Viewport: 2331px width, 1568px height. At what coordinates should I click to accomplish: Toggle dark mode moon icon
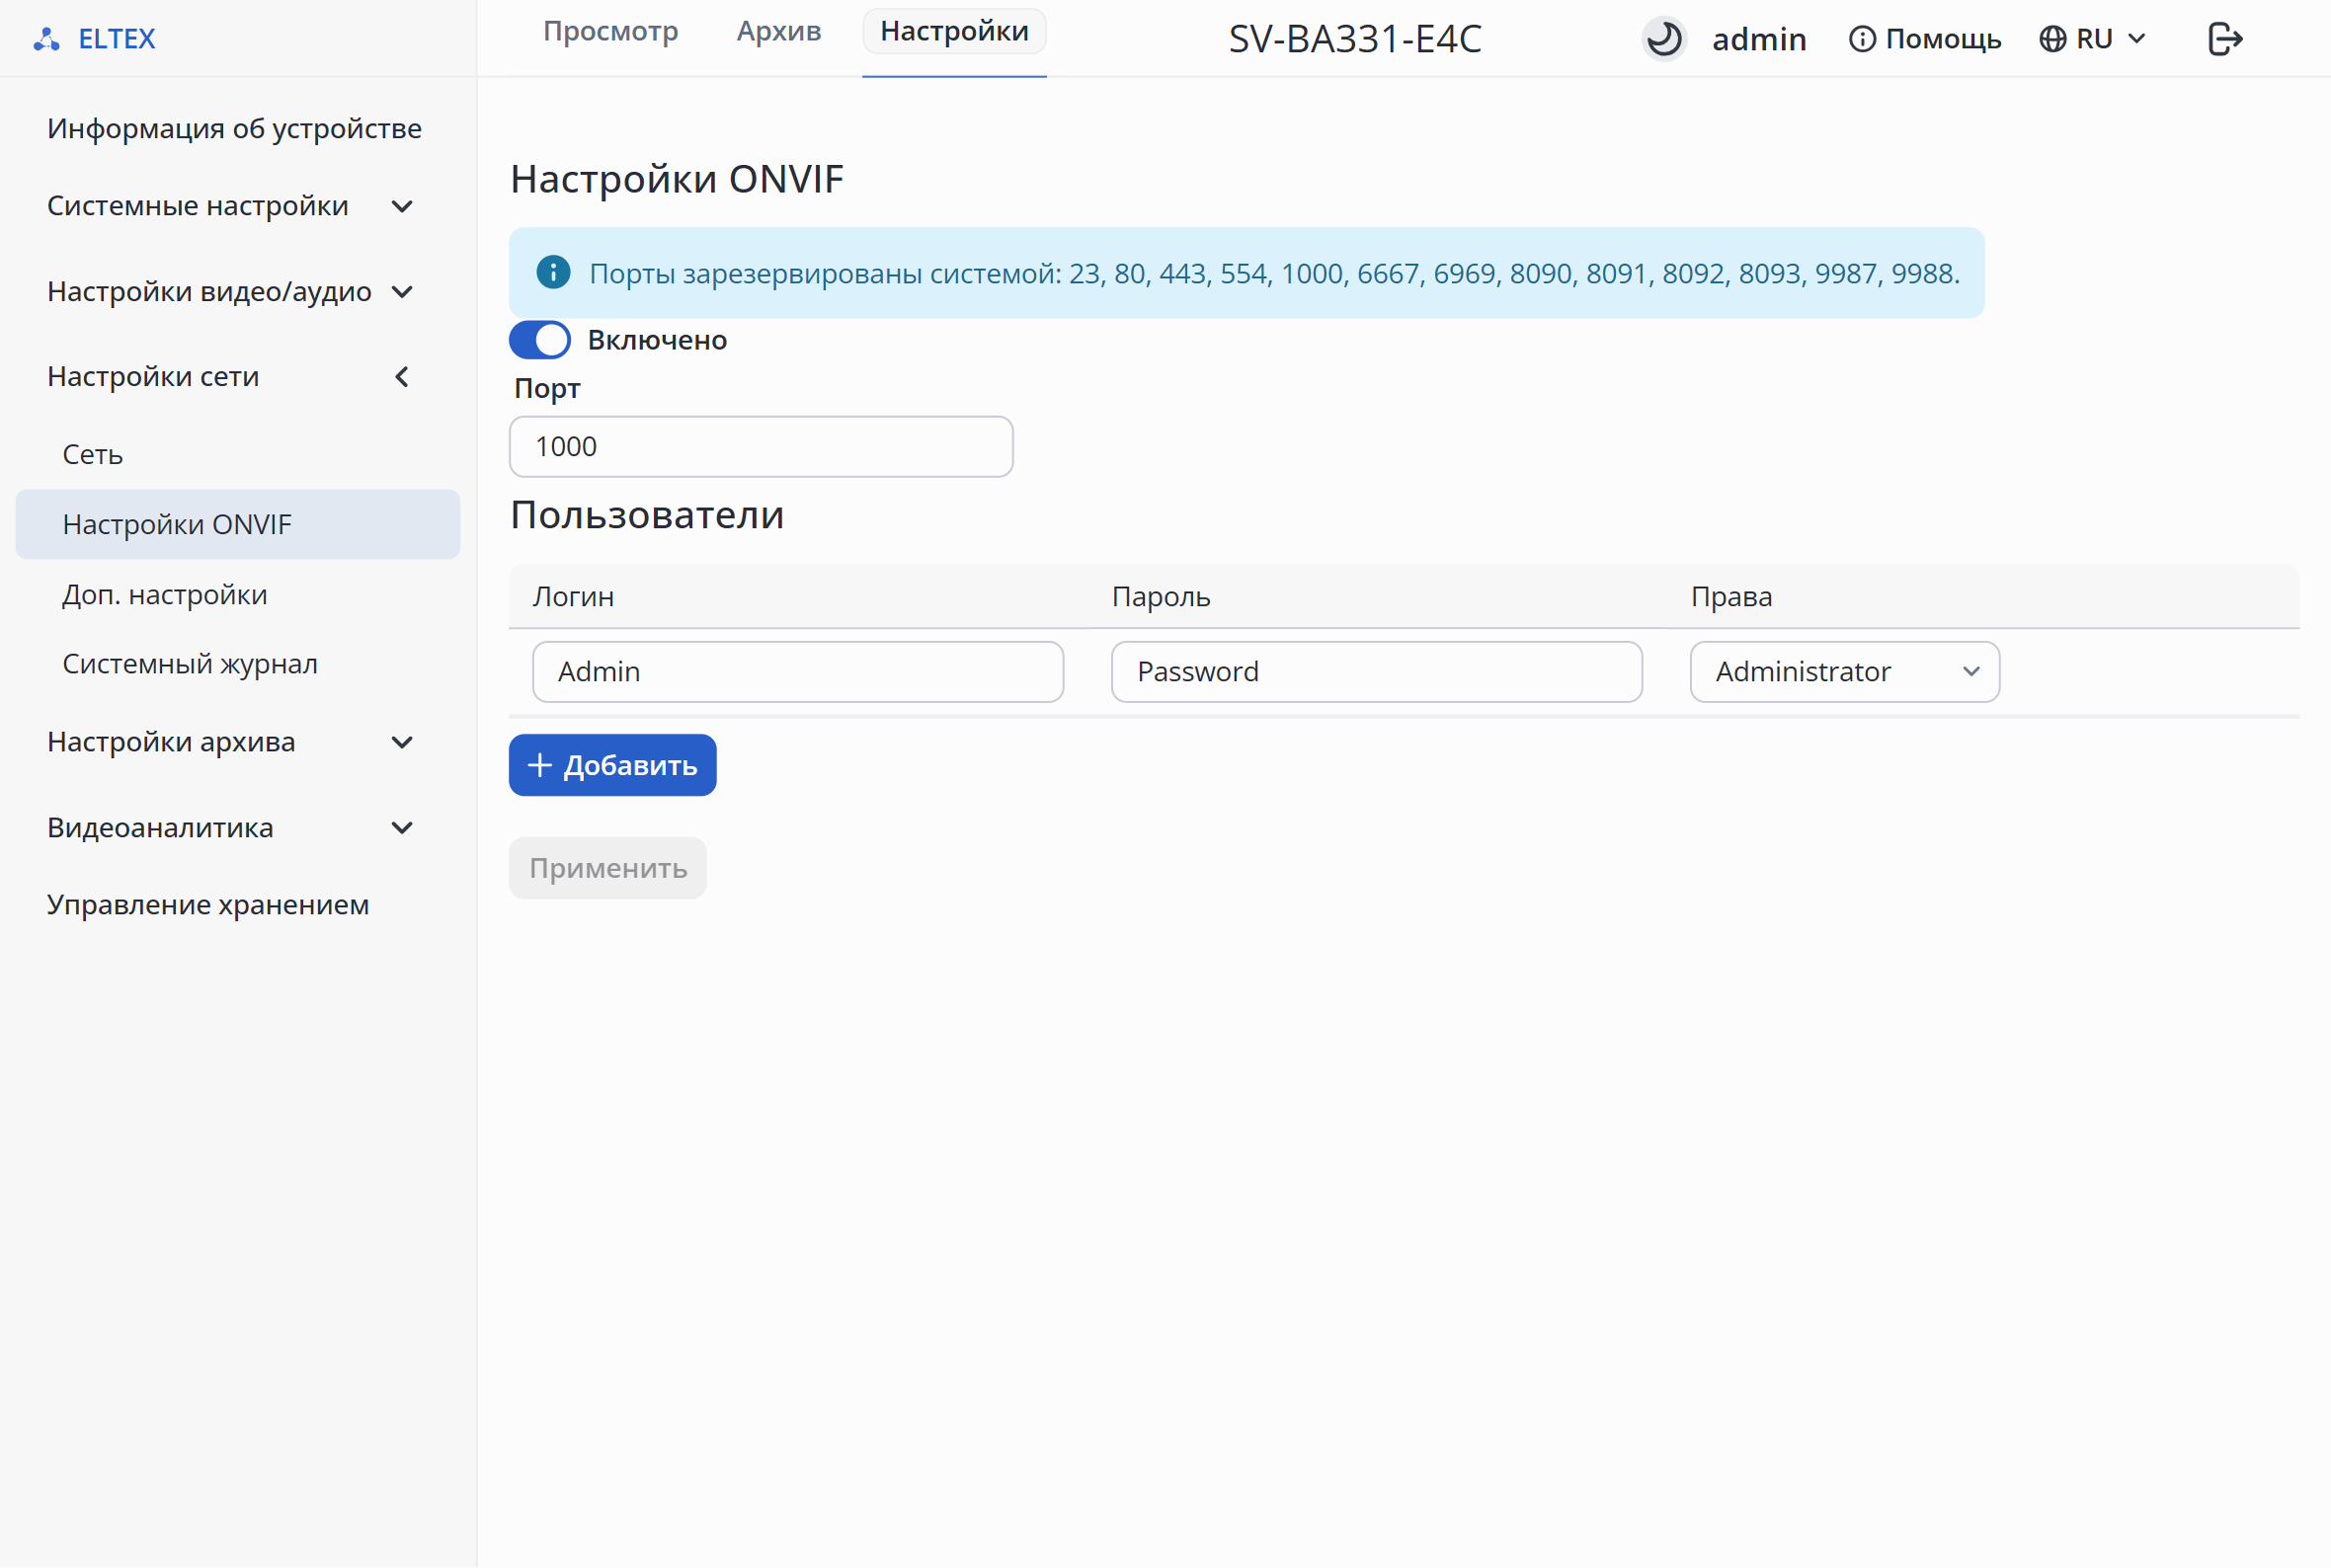1664,39
